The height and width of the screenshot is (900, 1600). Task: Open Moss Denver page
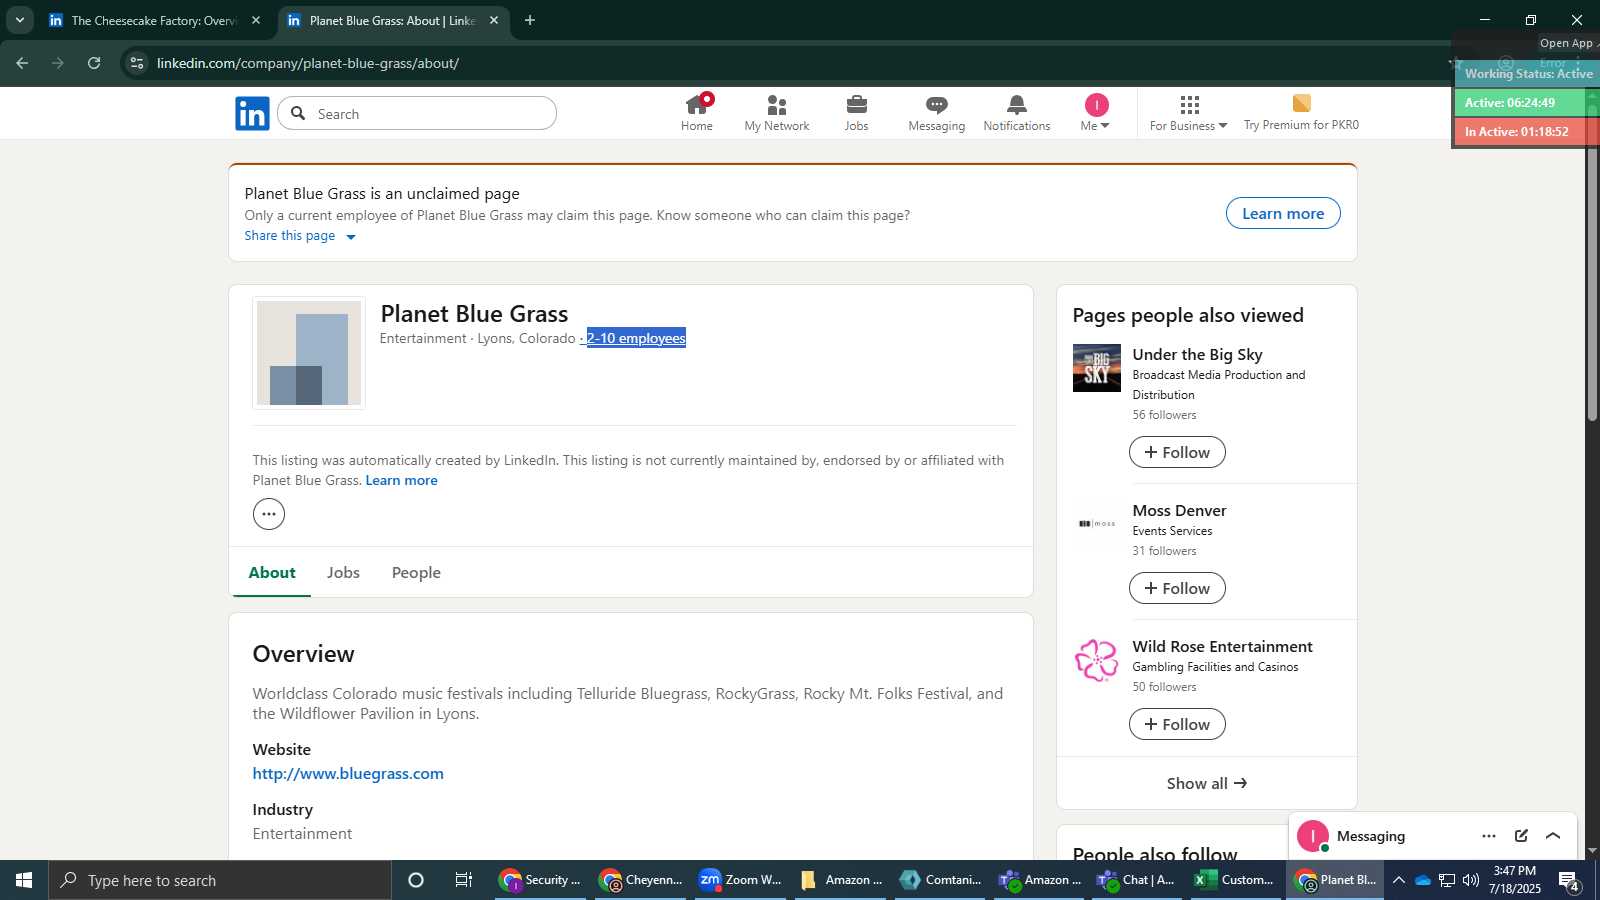(x=1179, y=510)
